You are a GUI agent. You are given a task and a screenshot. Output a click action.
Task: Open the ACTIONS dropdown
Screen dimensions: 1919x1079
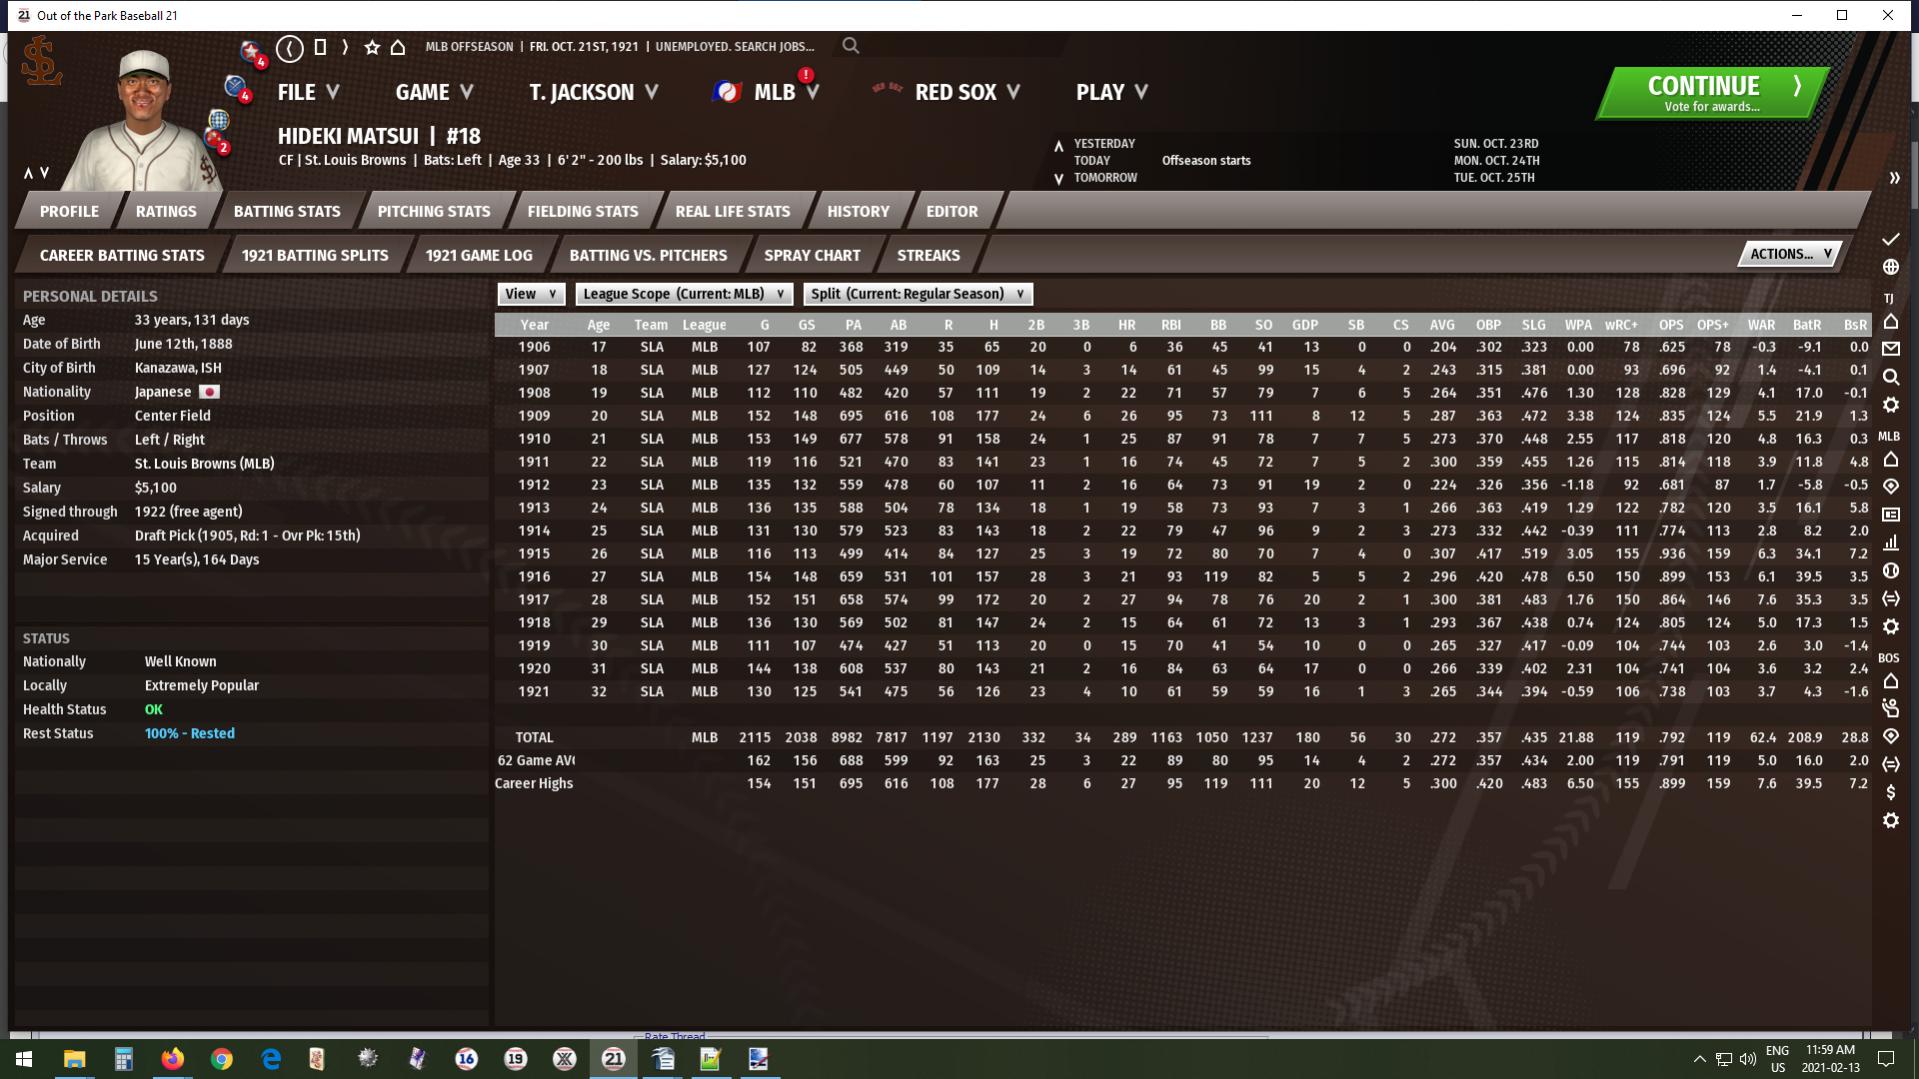1789,254
